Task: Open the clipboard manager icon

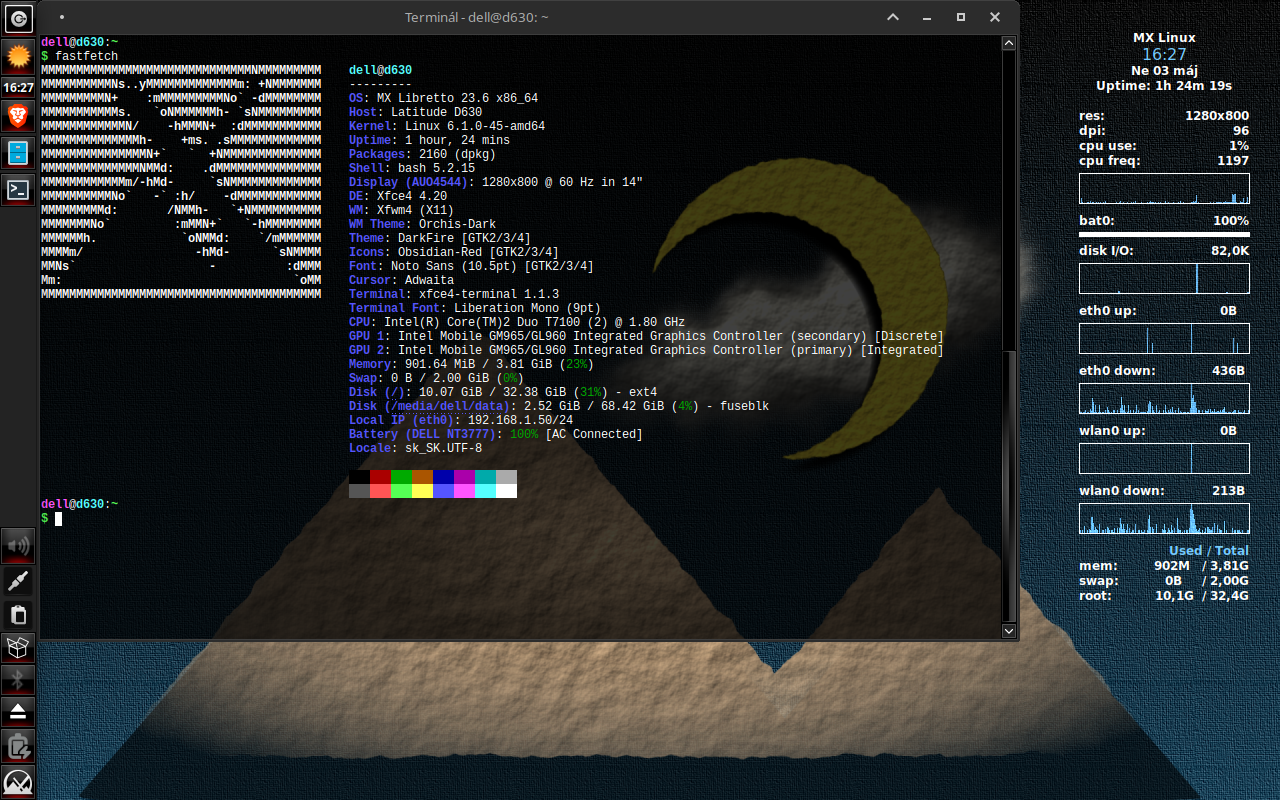Action: pyautogui.click(x=18, y=615)
